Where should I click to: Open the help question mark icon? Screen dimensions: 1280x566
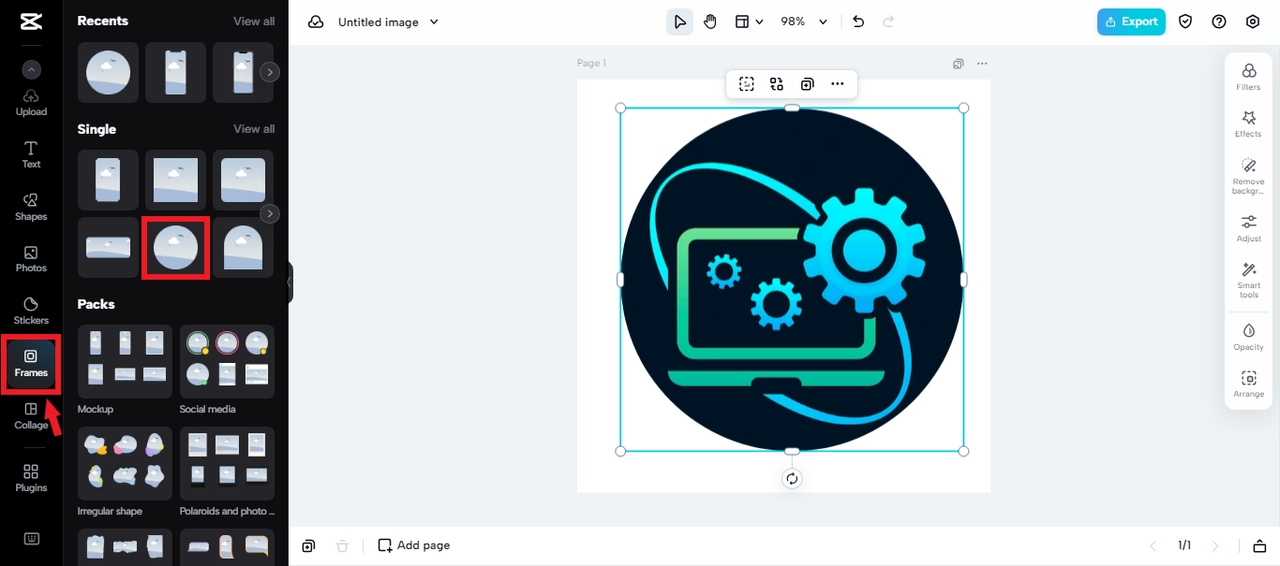pos(1219,22)
